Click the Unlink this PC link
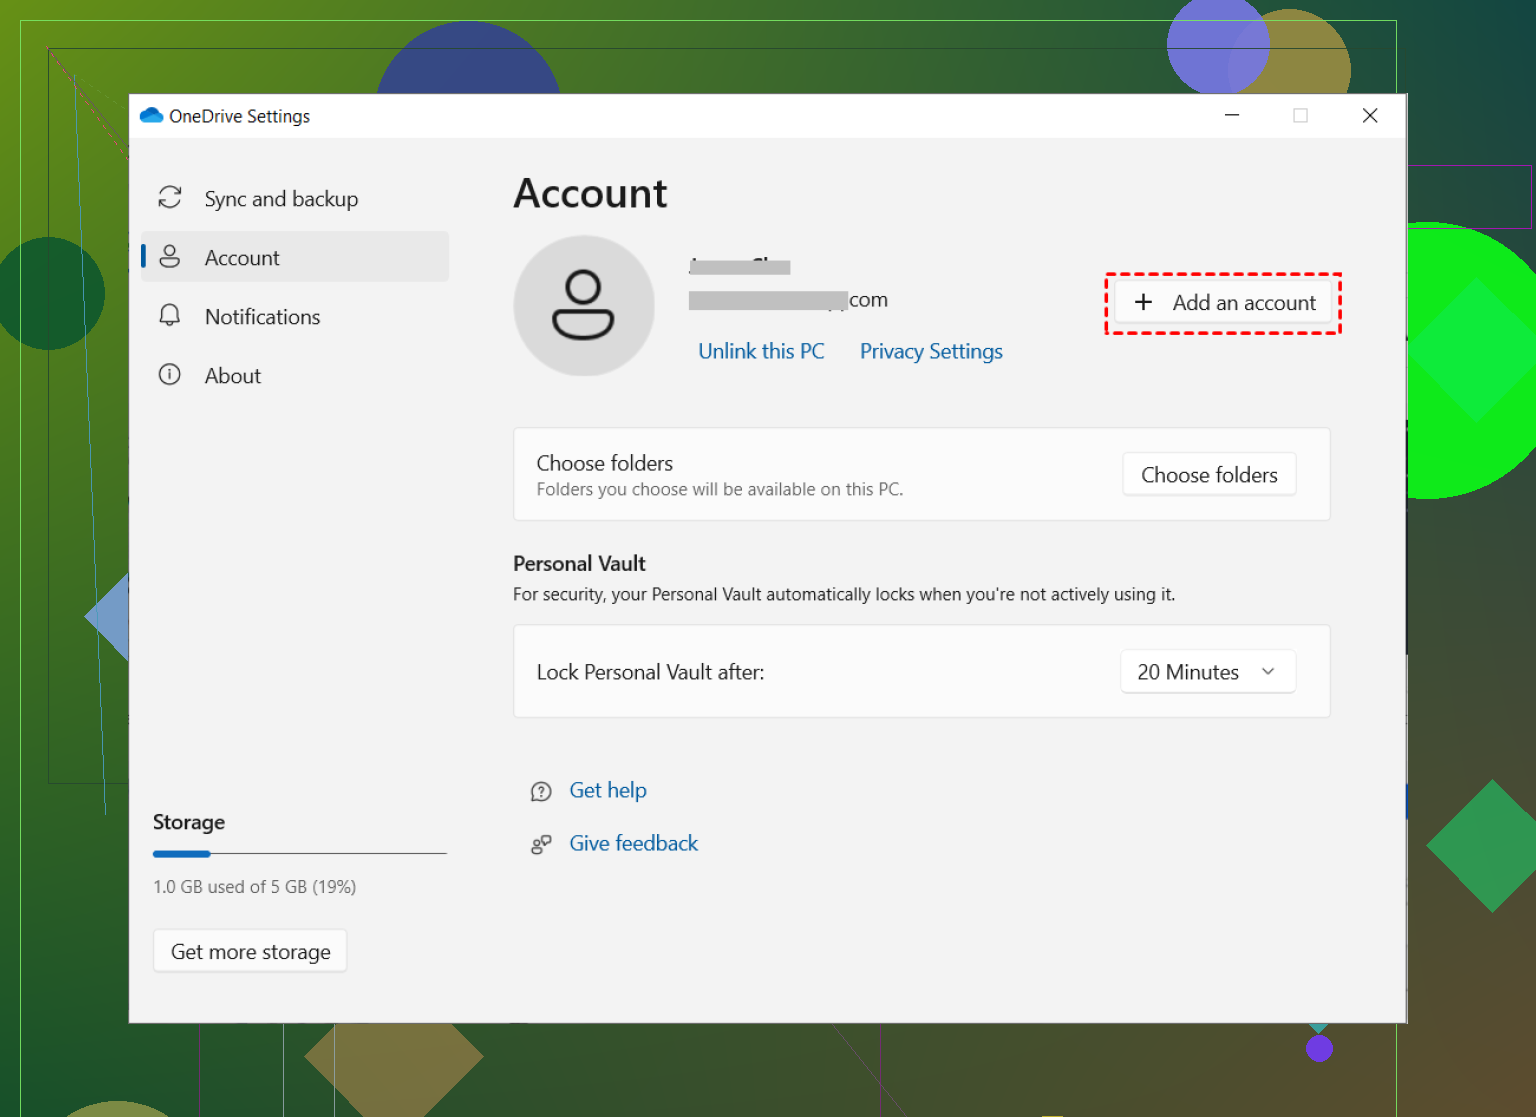 pos(761,351)
